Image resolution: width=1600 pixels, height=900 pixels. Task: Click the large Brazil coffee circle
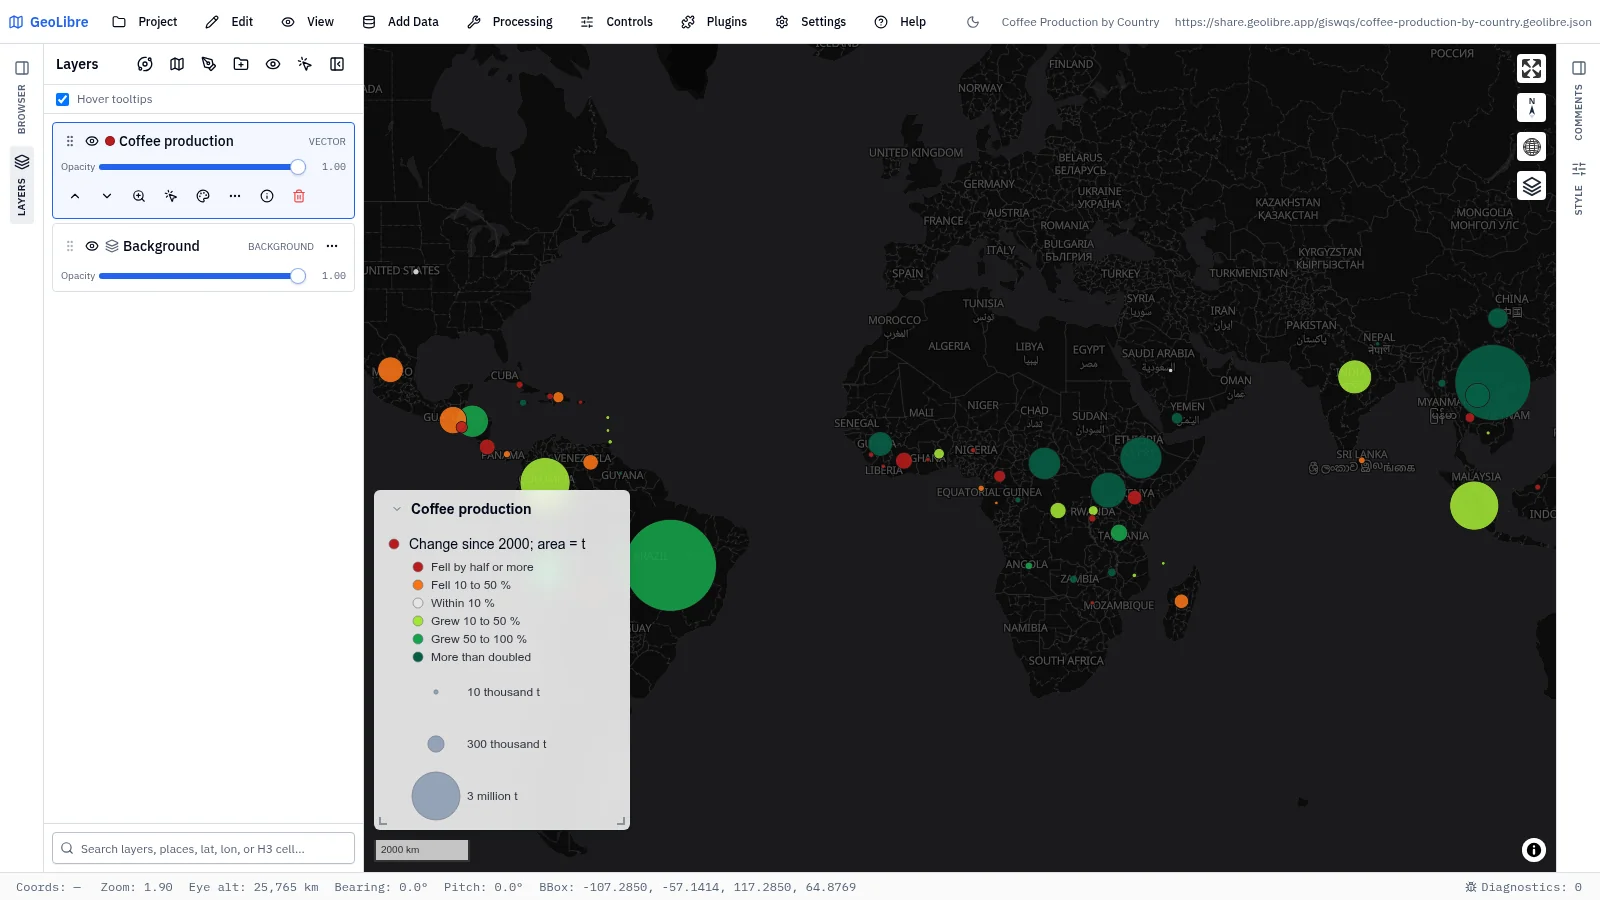[x=671, y=565]
